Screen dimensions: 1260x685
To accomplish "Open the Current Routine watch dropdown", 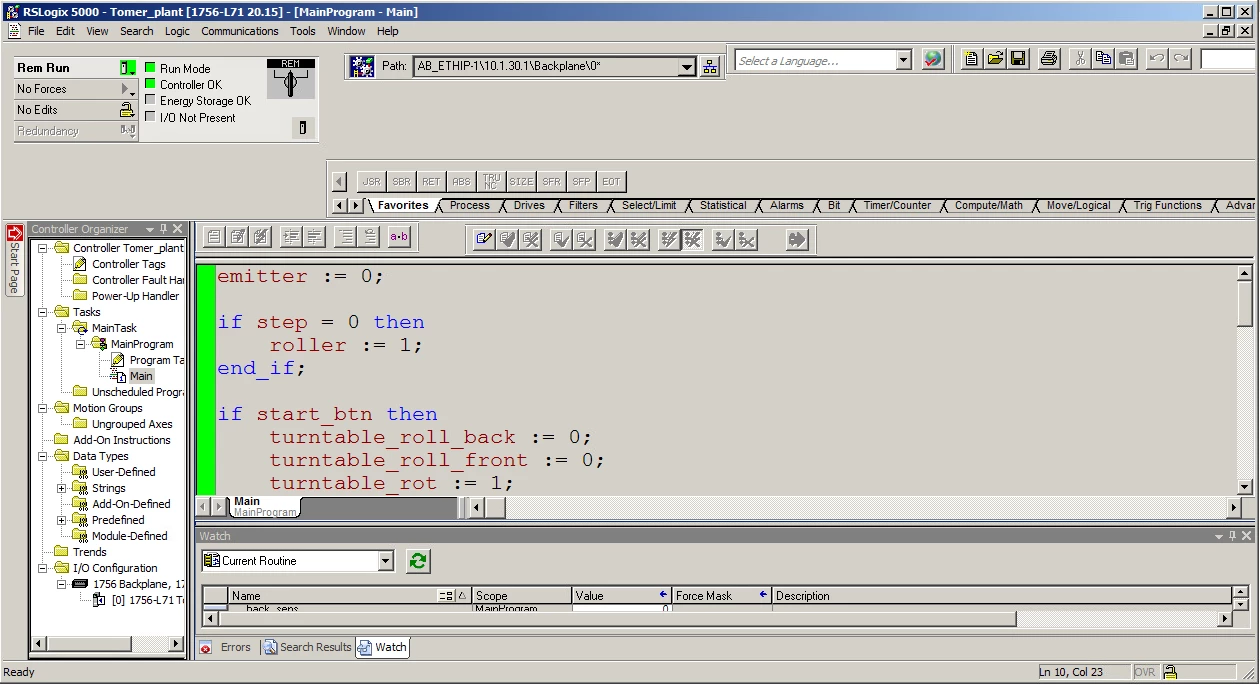I will point(386,561).
